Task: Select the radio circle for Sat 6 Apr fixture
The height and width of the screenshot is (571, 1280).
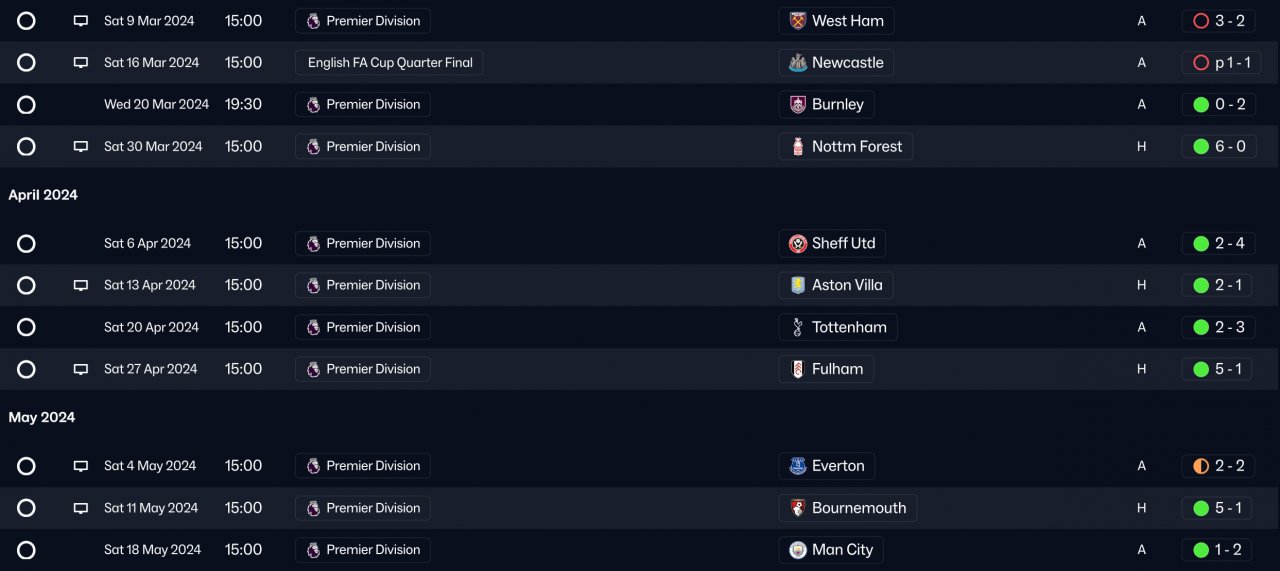Action: pos(26,244)
